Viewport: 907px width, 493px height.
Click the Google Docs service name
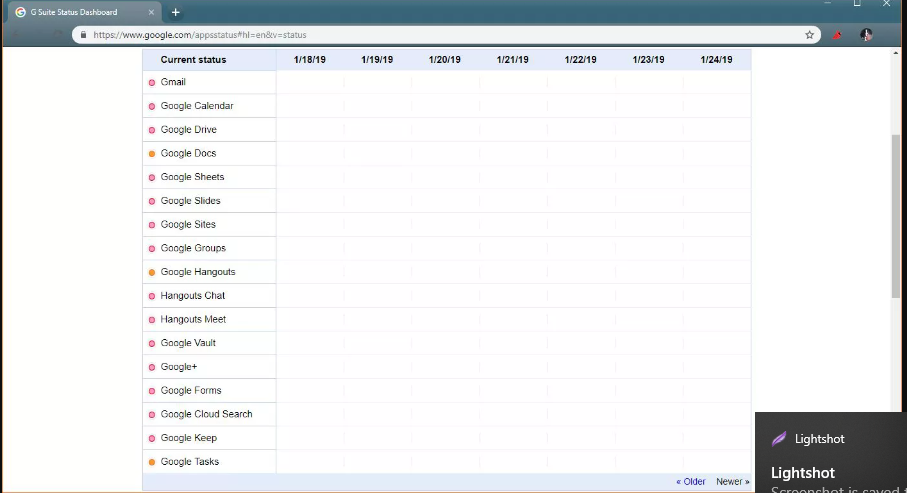[x=188, y=153]
